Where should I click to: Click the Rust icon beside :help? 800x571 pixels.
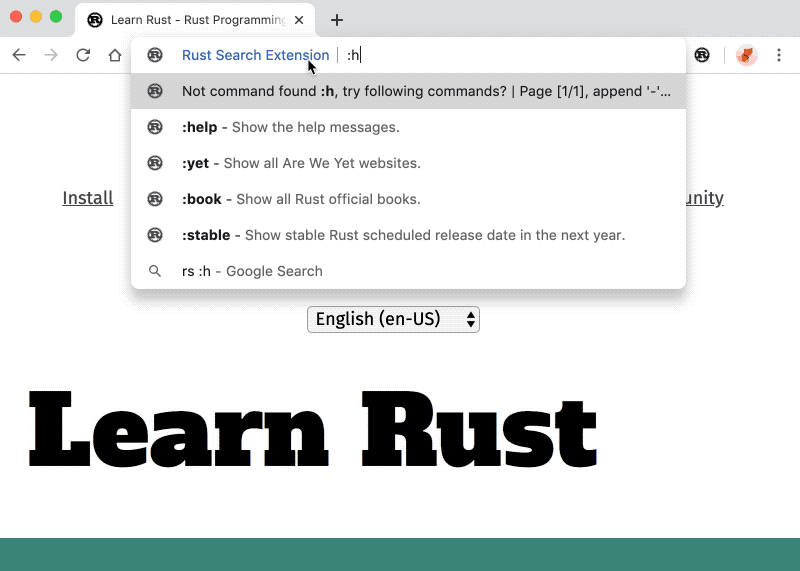pos(155,127)
